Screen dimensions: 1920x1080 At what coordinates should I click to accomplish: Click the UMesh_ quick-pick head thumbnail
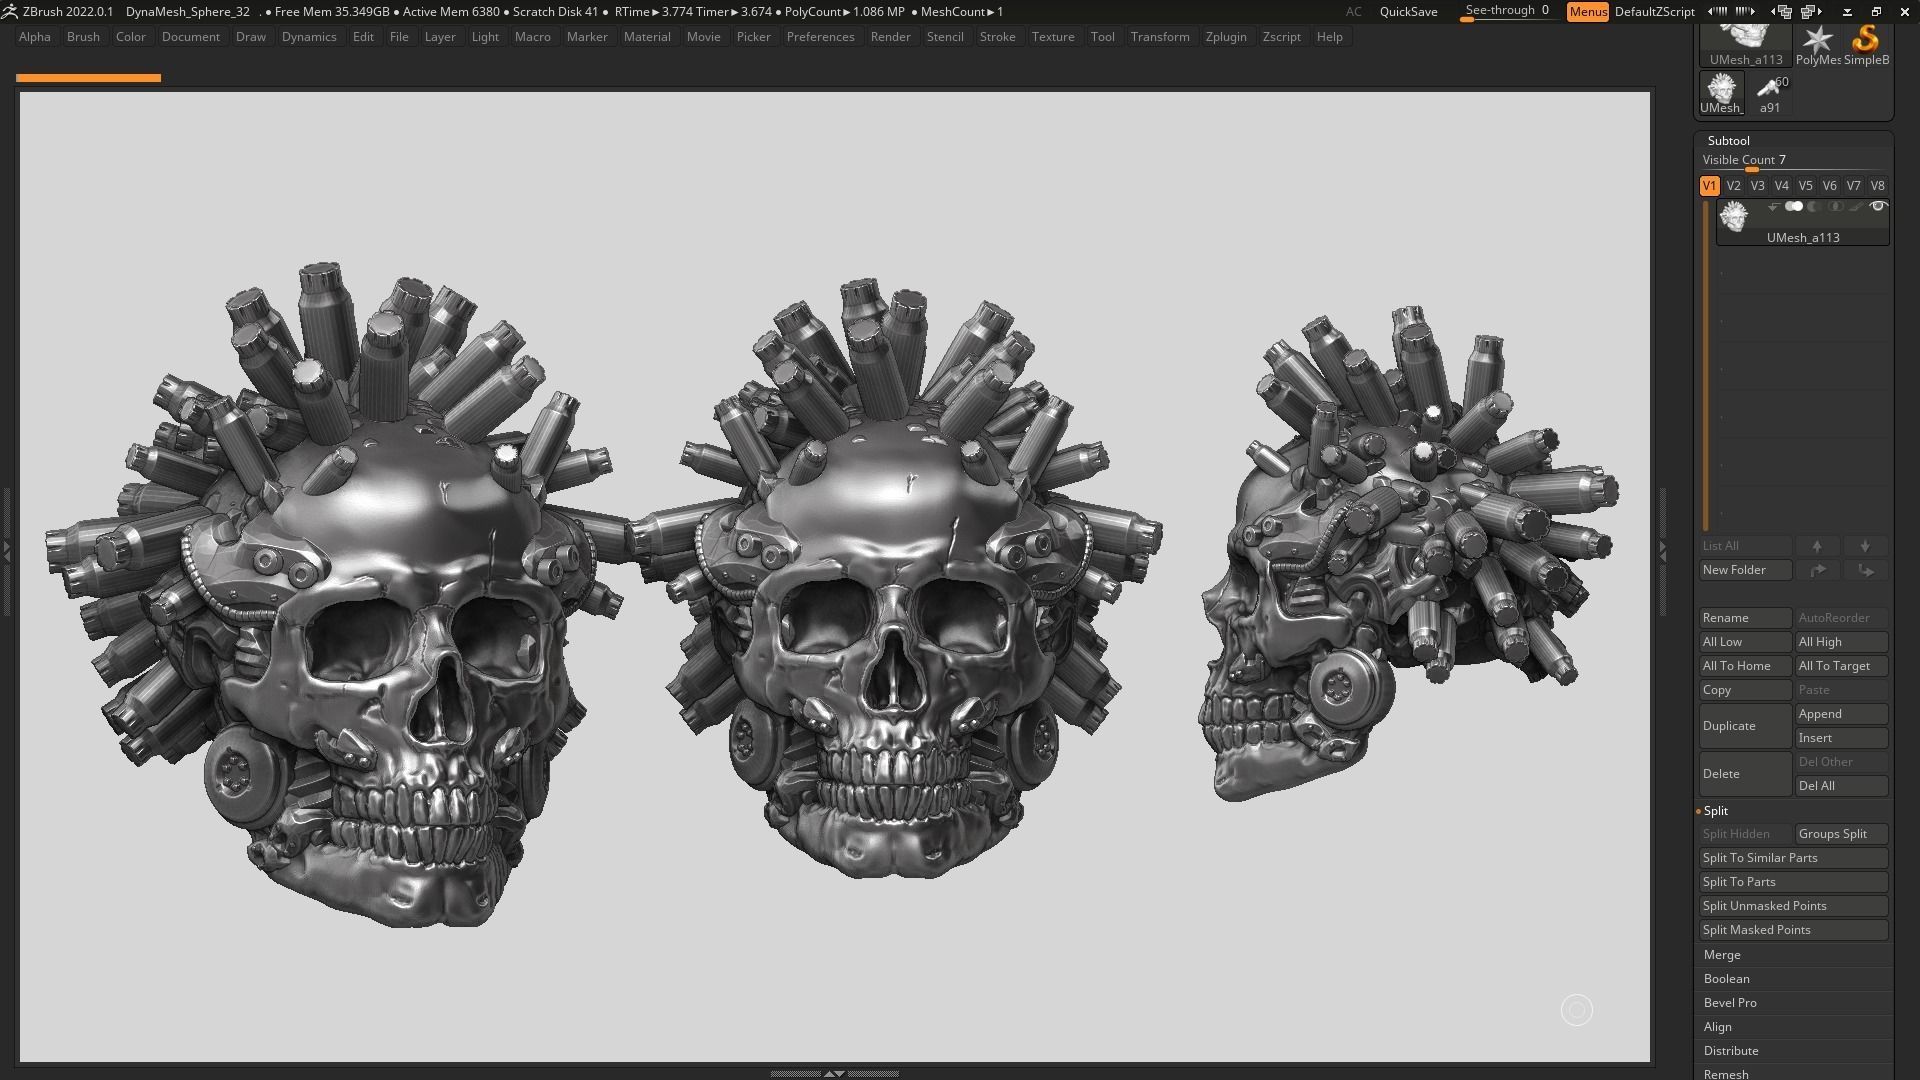click(x=1721, y=92)
